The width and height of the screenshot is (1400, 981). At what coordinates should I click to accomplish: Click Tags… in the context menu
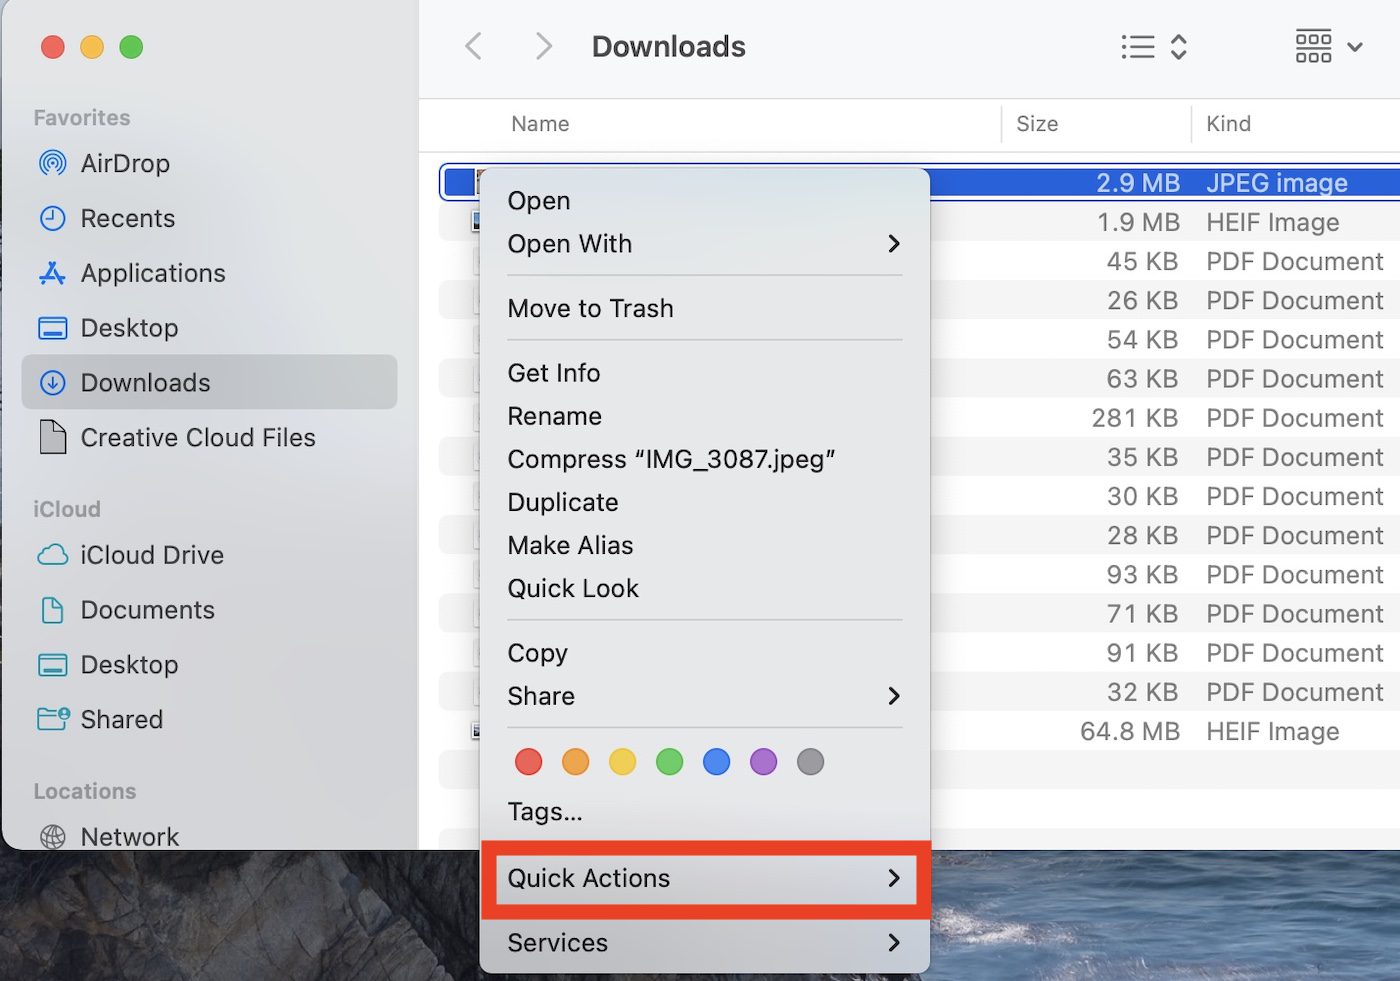tap(545, 811)
